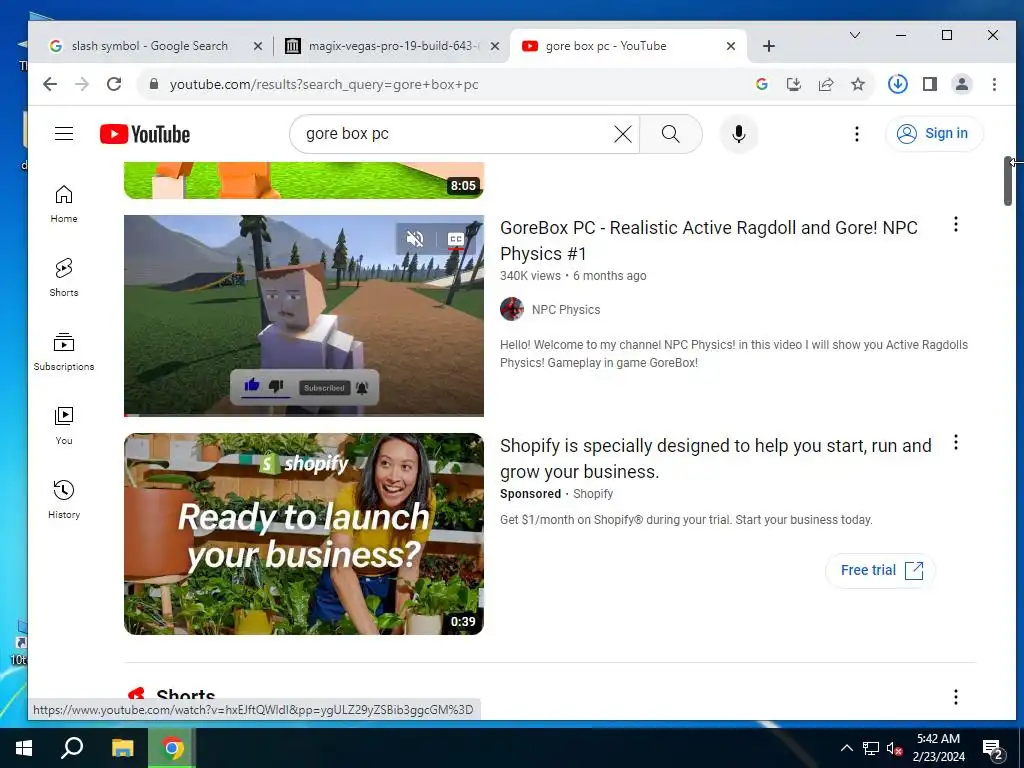Click the Google icon in the address bar

(x=761, y=84)
